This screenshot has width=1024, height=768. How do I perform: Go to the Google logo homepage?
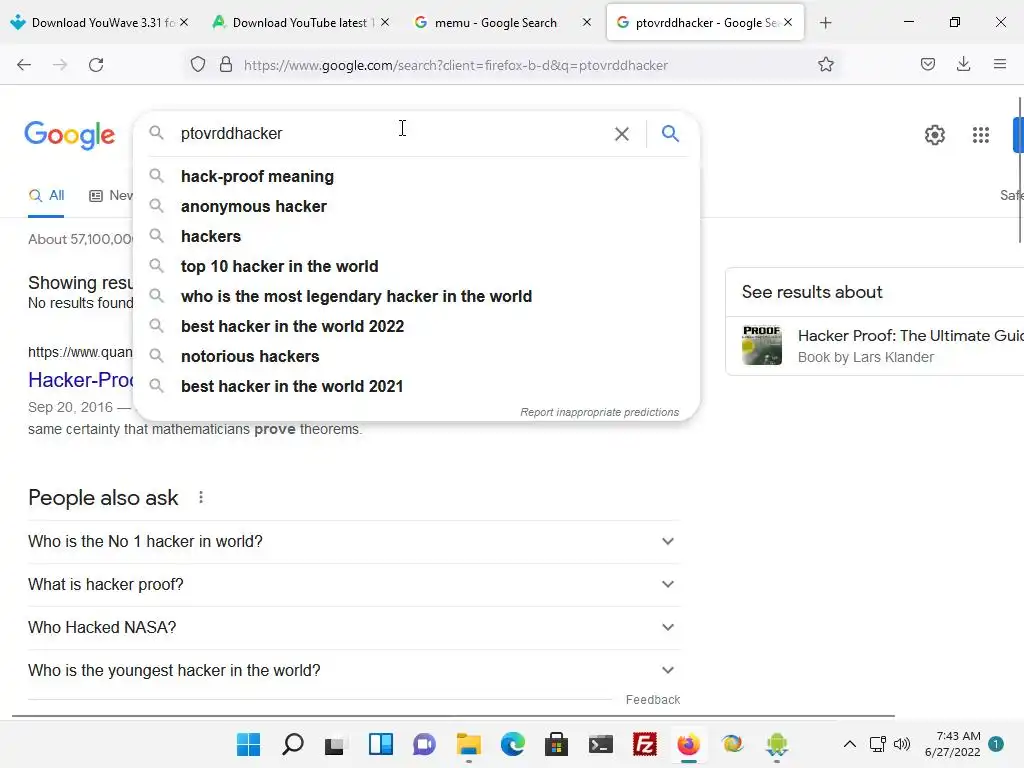(70, 135)
